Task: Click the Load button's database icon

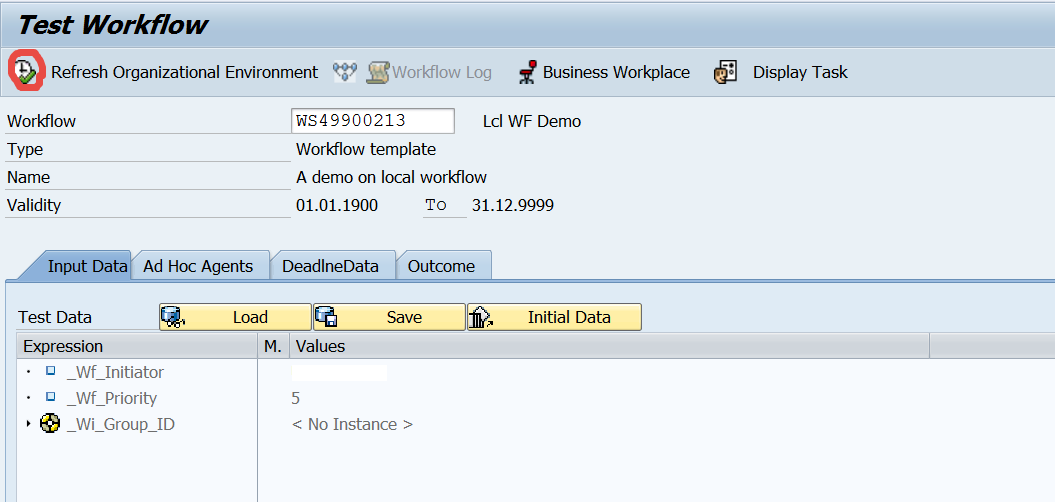Action: pos(174,317)
